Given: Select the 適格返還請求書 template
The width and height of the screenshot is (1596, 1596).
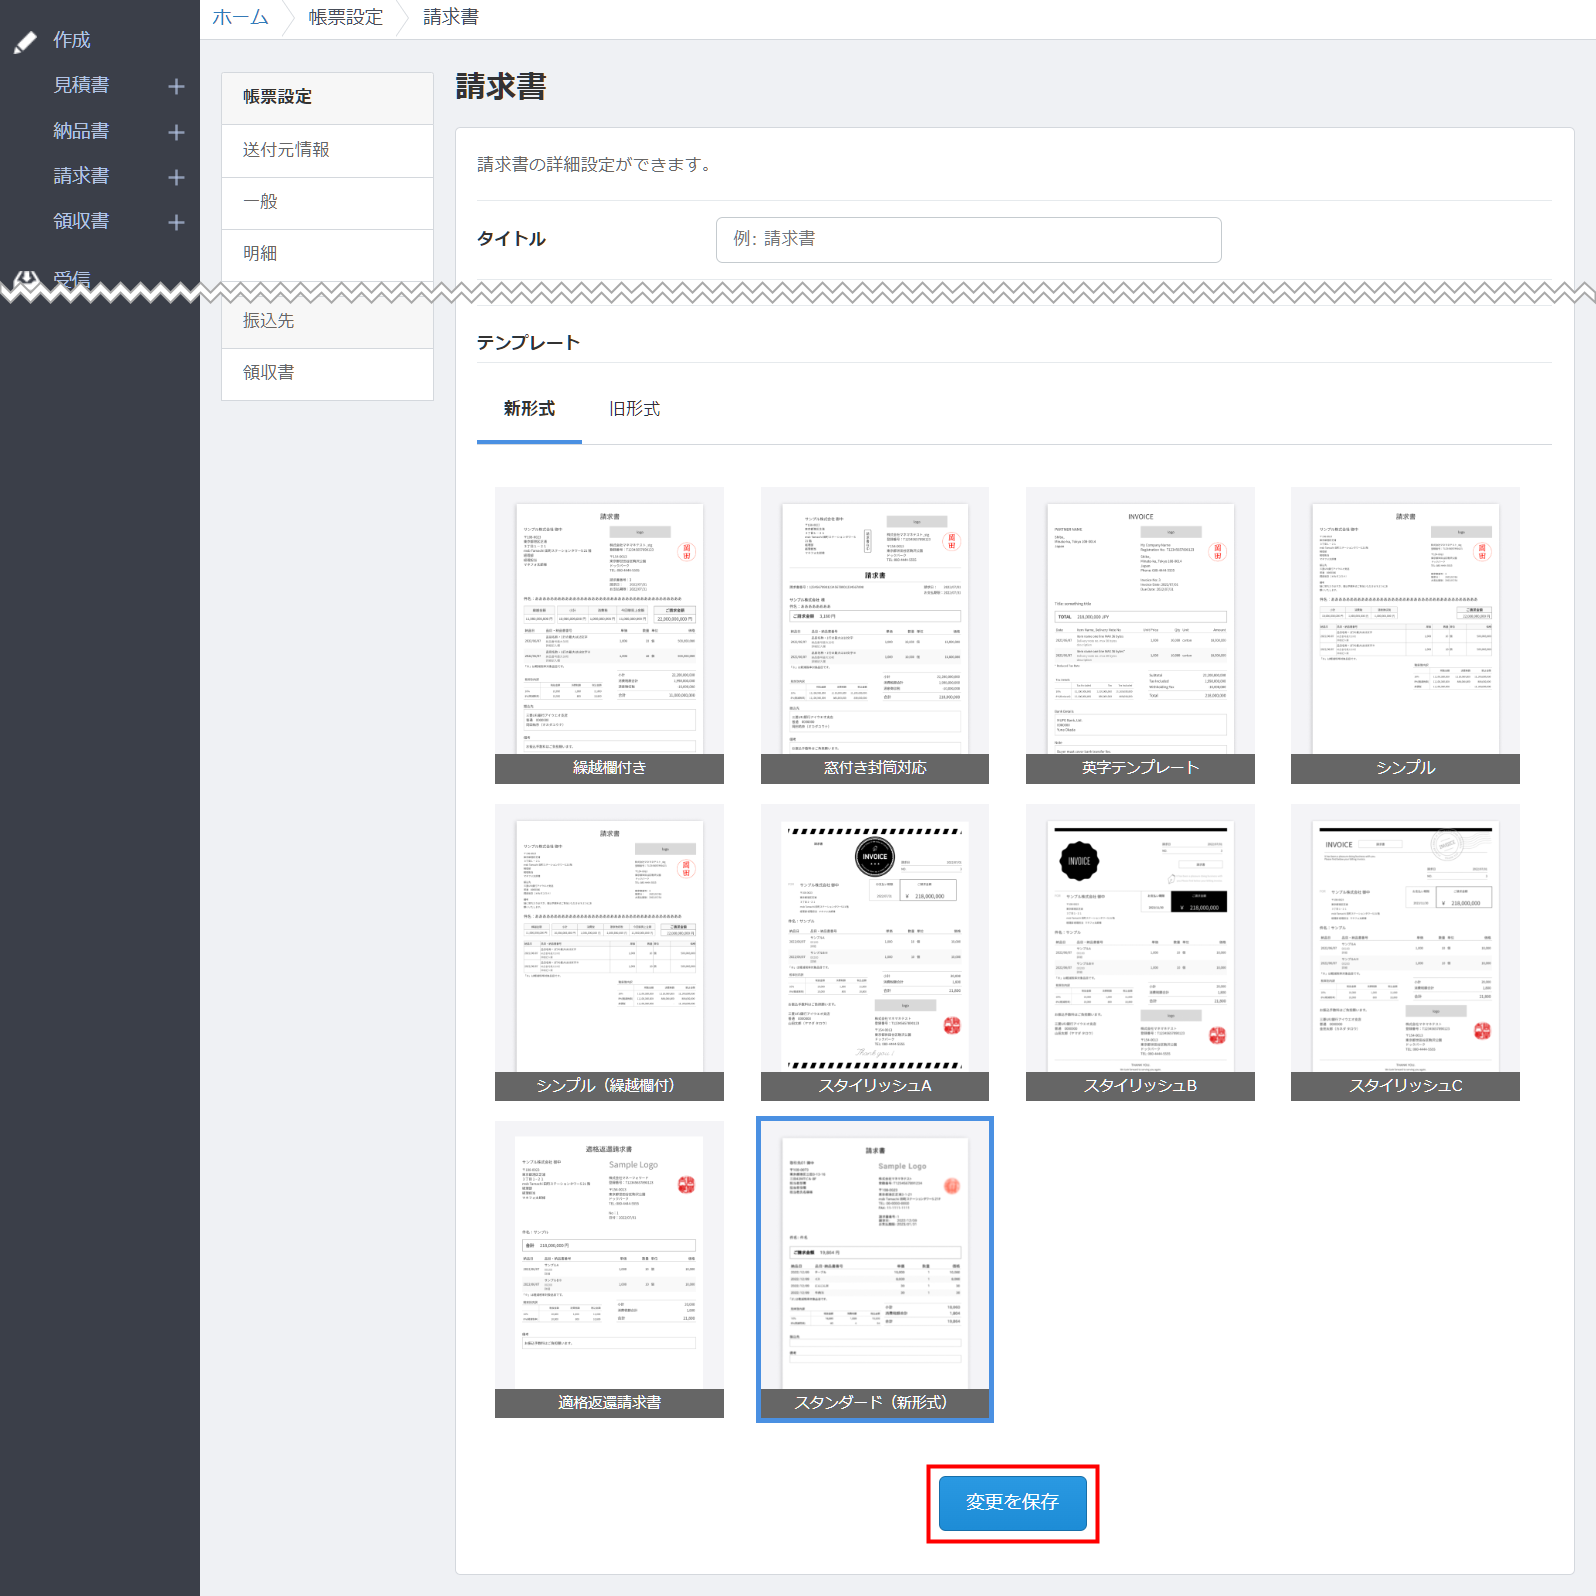Looking at the screenshot, I should (x=609, y=1268).
